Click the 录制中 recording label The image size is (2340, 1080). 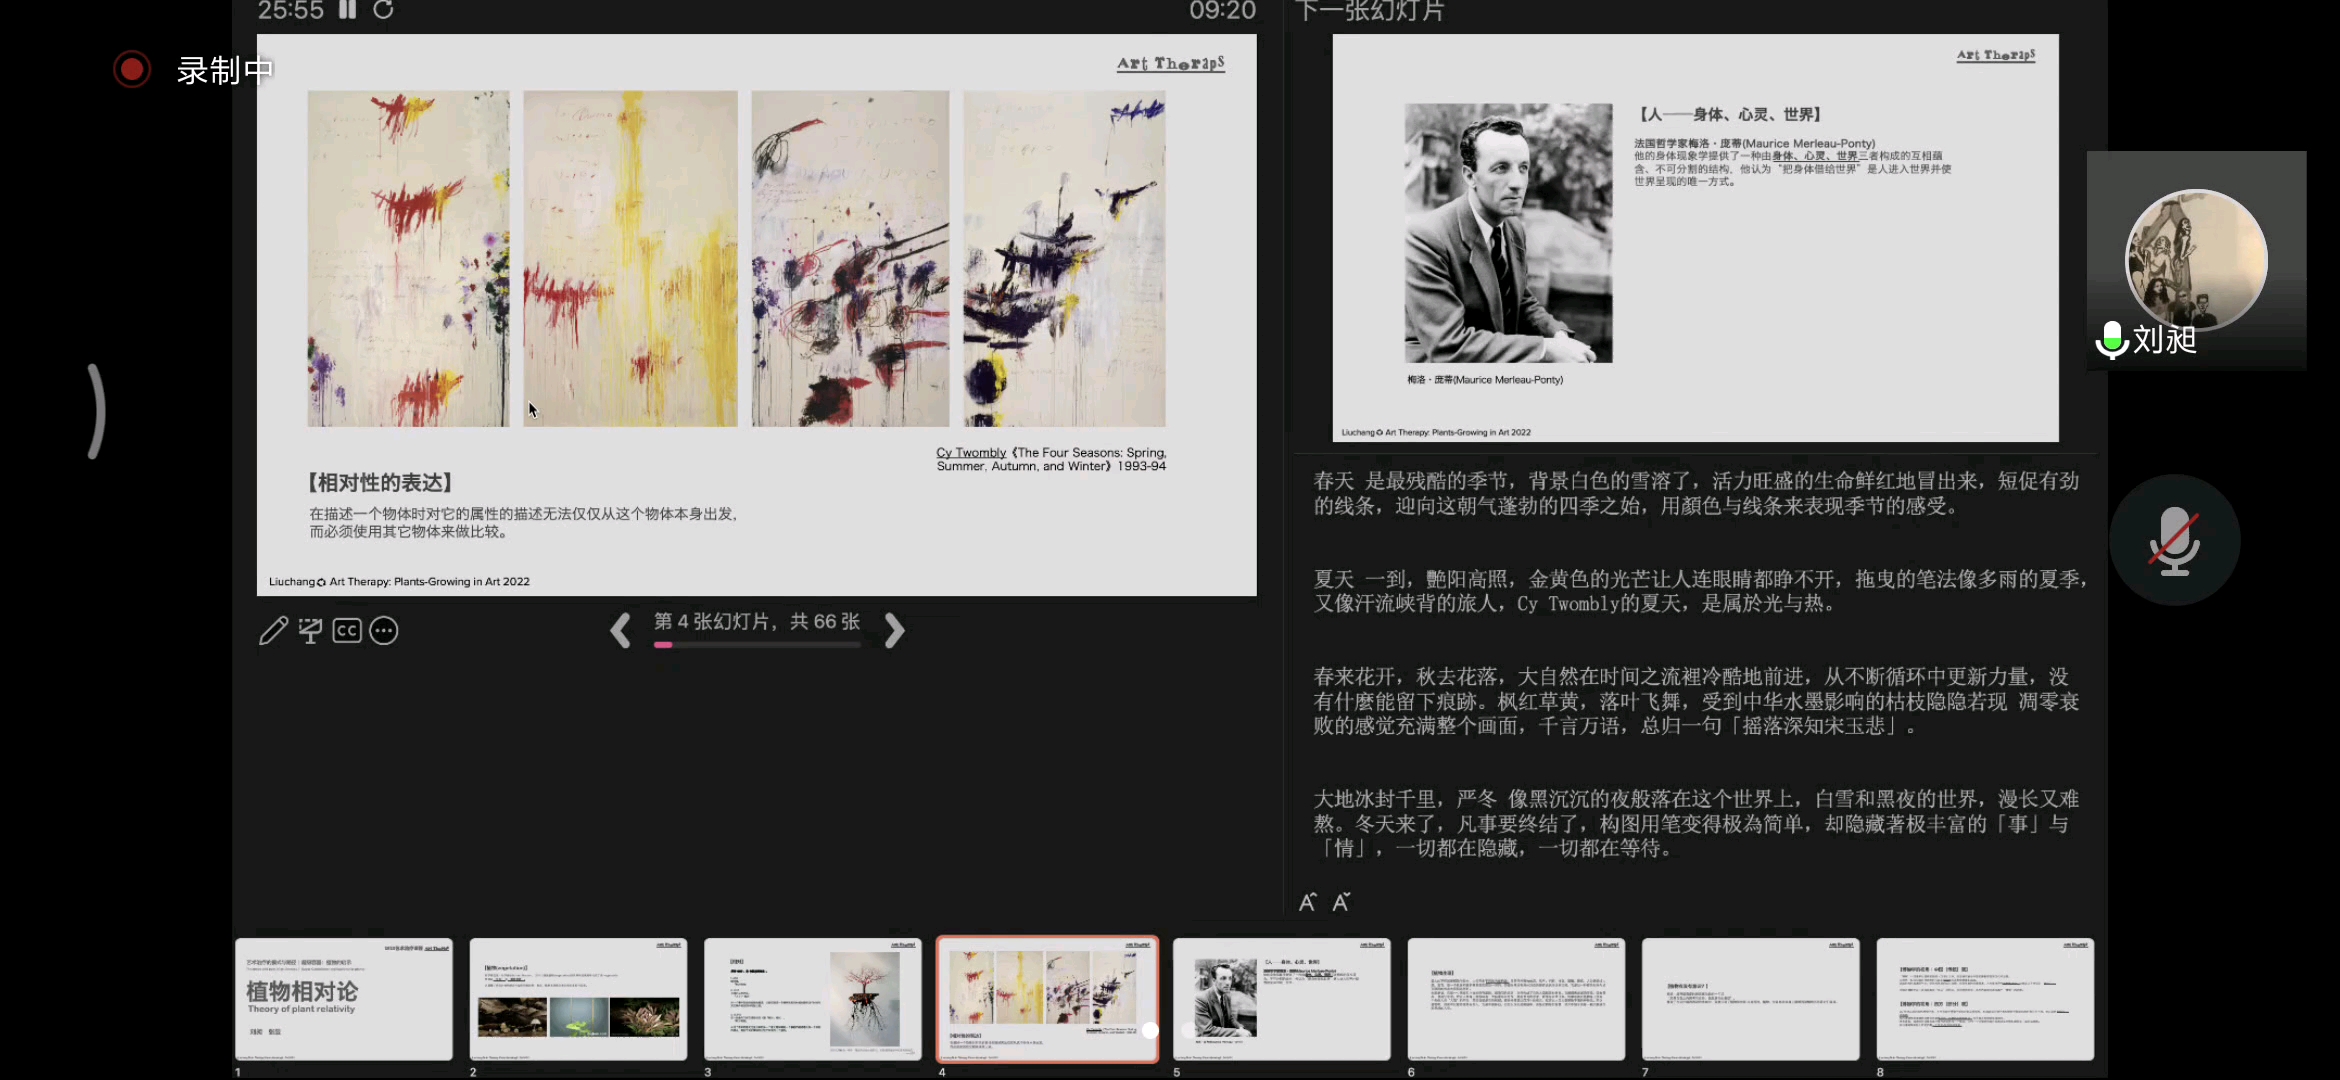coord(225,70)
